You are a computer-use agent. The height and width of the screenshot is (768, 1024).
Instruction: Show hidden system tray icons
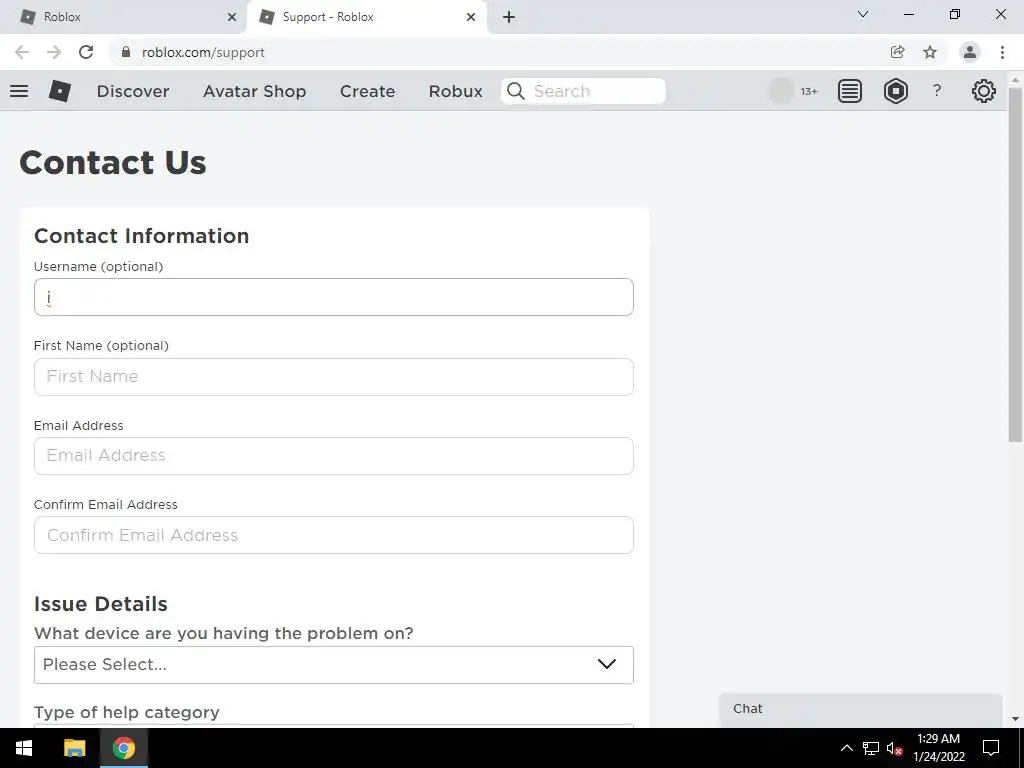846,748
